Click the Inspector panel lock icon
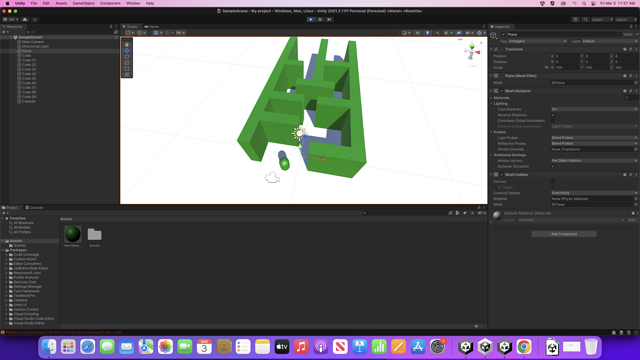This screenshot has width=640, height=360. (631, 27)
